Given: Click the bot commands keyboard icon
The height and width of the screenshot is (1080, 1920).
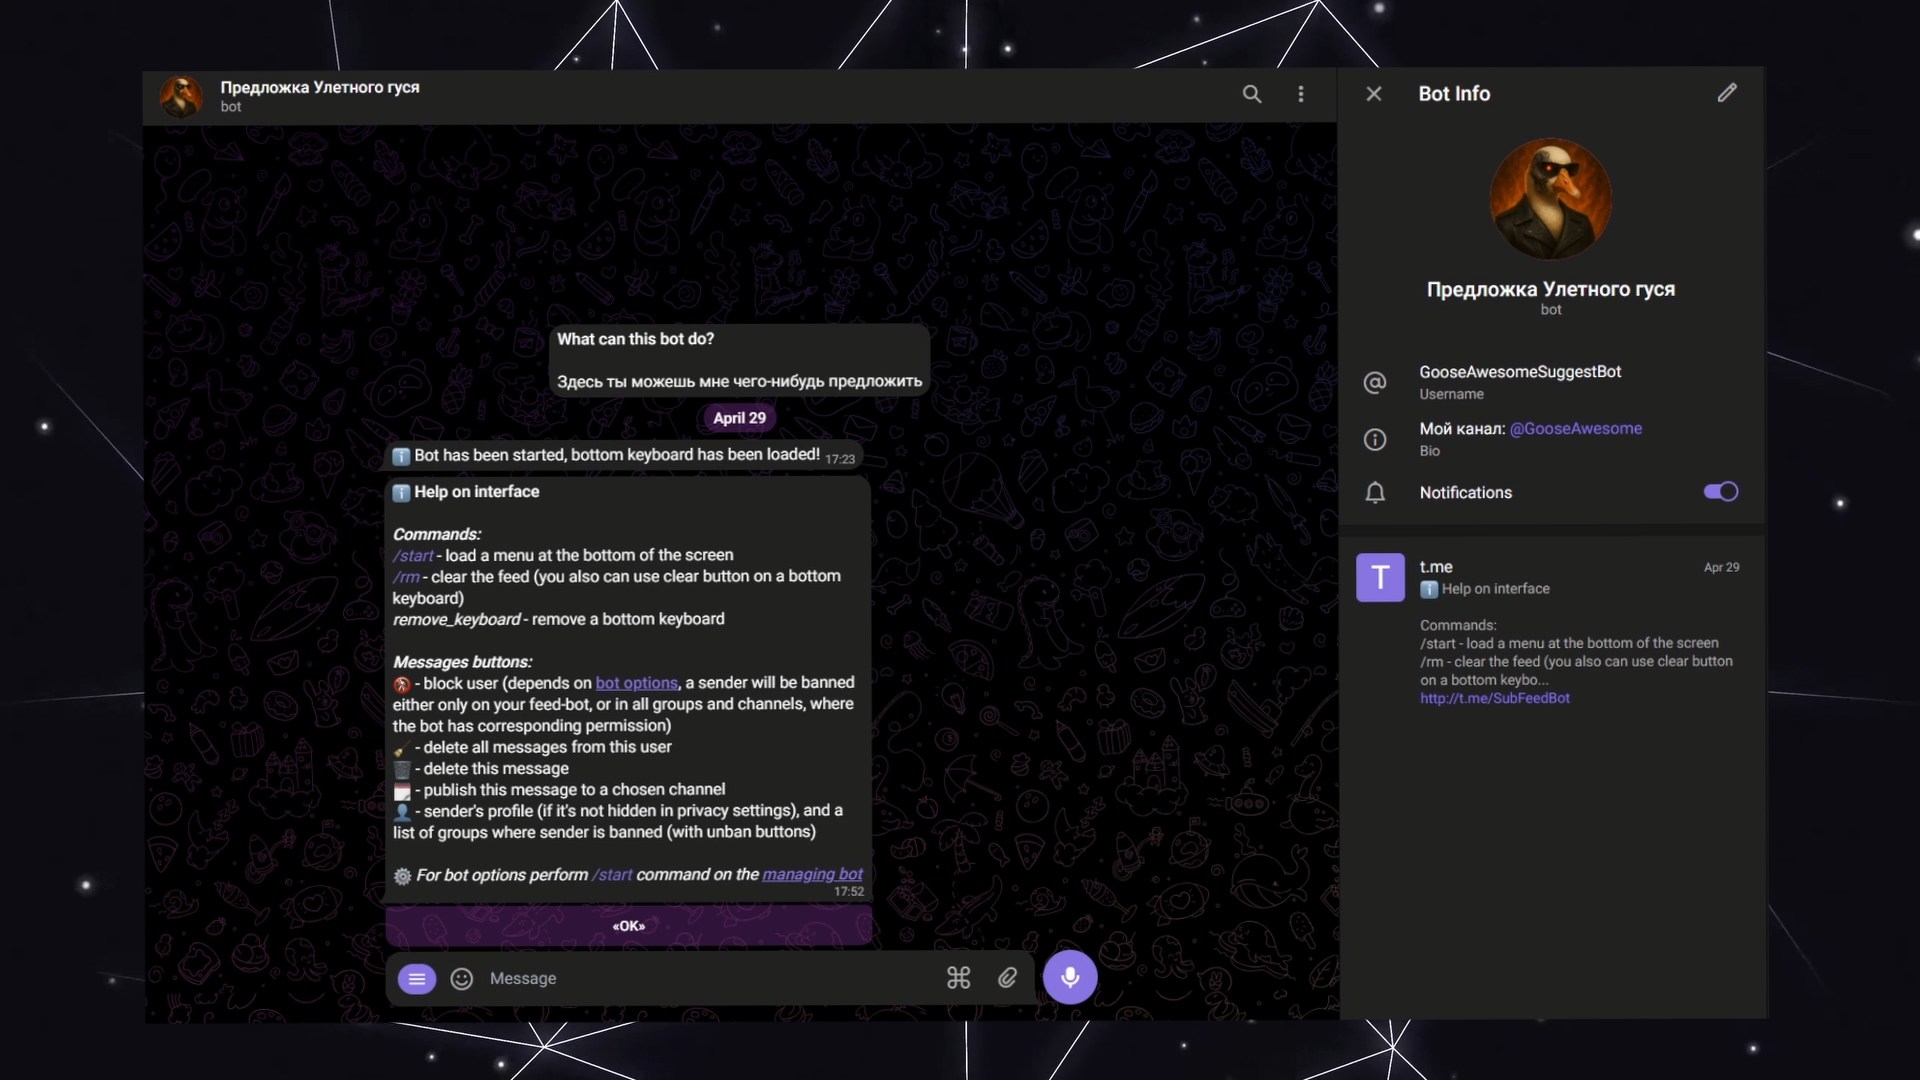Looking at the screenshot, I should coord(958,978).
